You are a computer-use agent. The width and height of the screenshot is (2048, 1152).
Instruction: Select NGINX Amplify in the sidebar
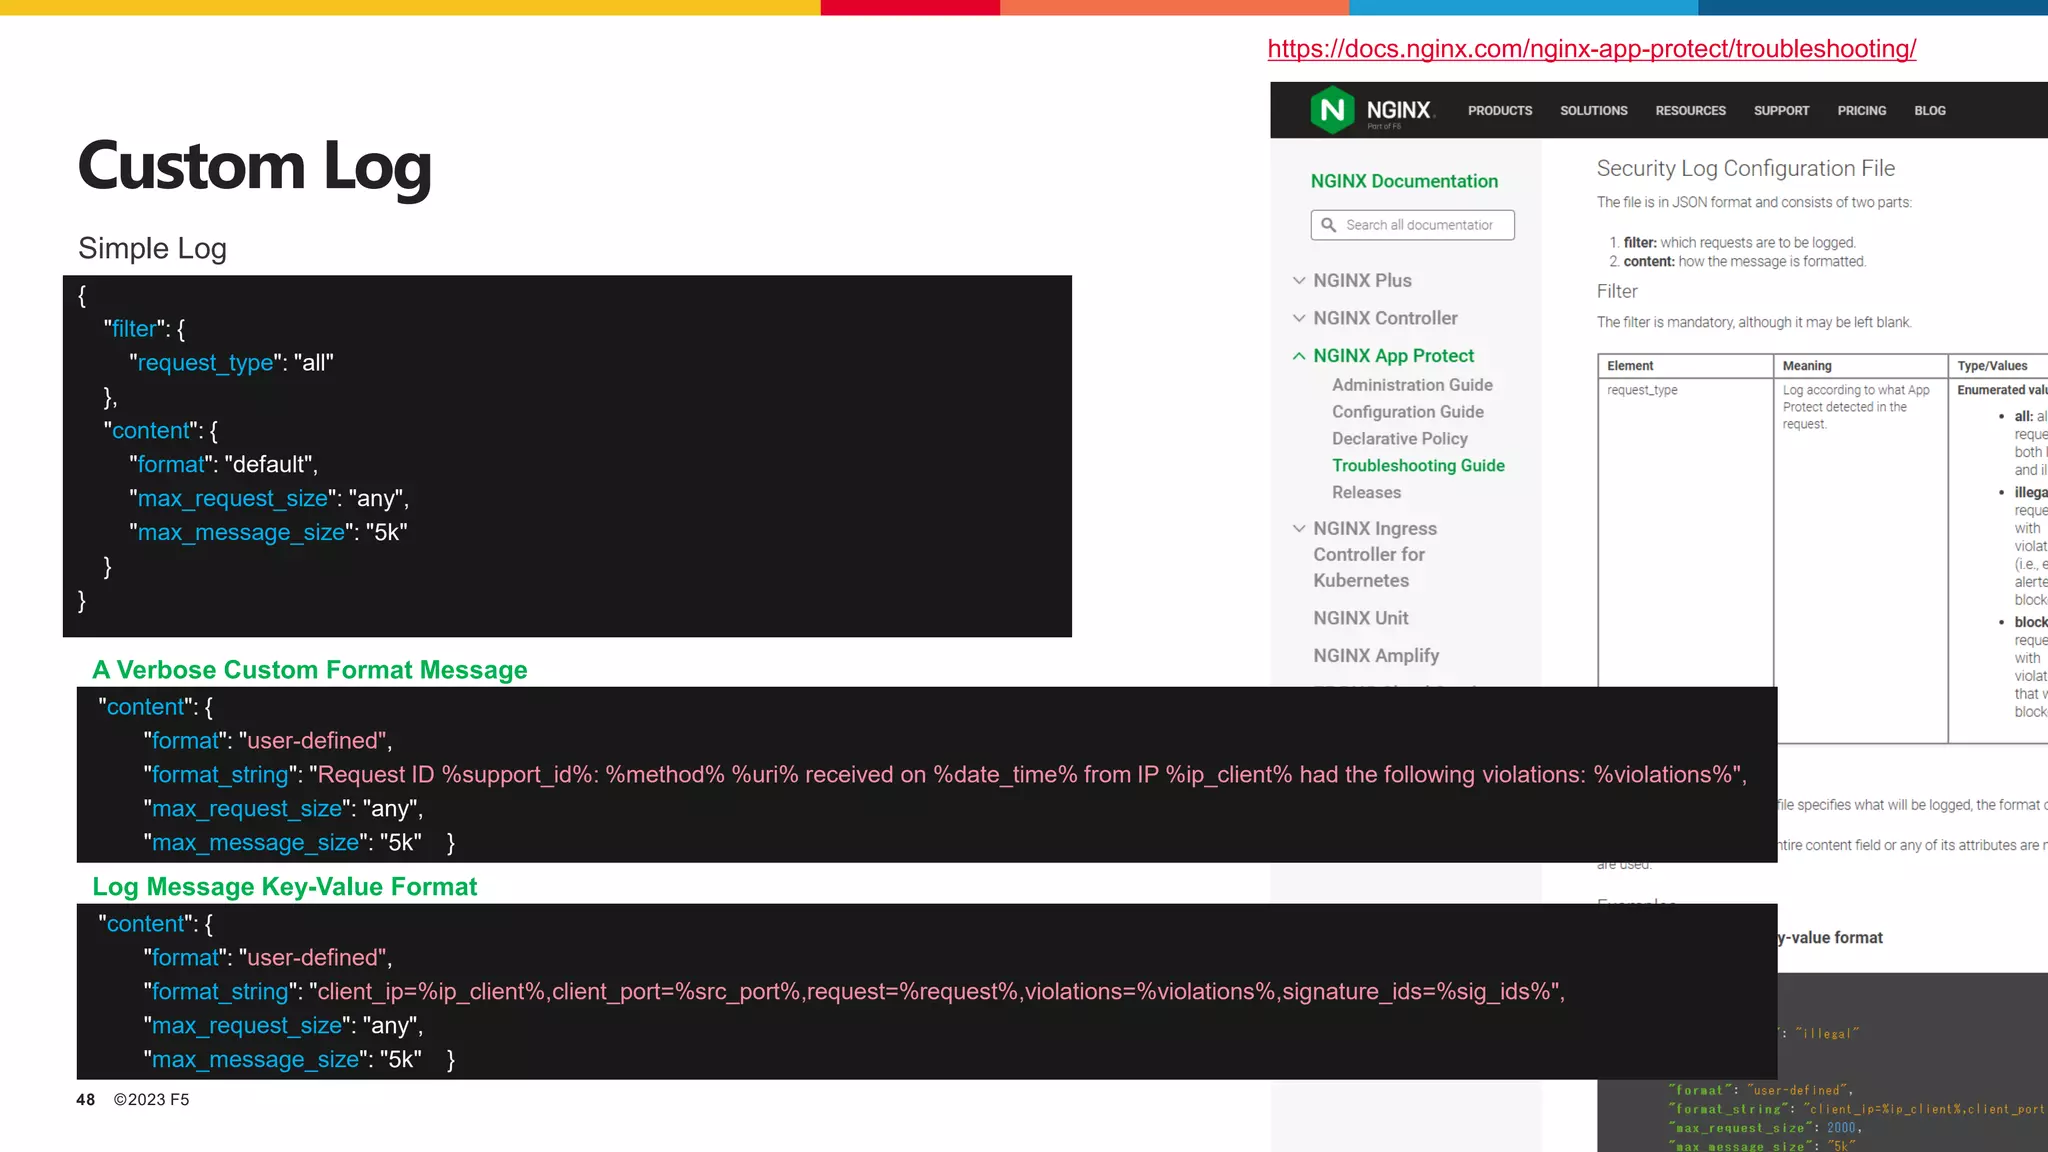[x=1376, y=656]
